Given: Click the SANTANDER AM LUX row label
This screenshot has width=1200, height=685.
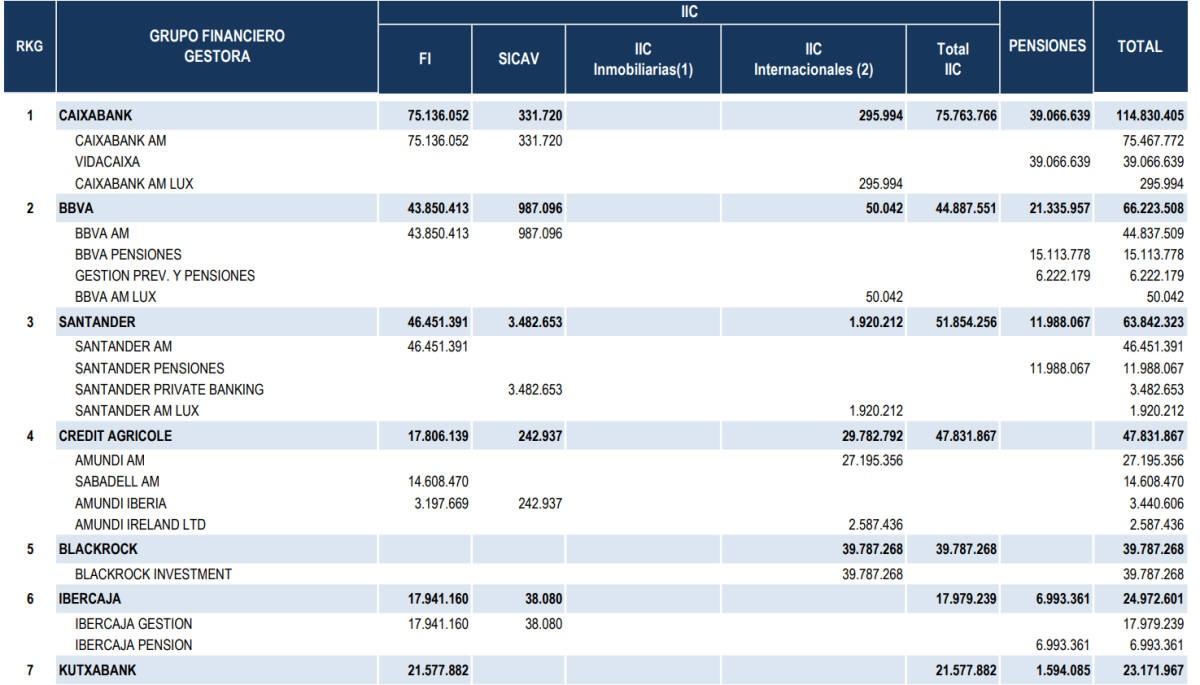Looking at the screenshot, I should 137,411.
